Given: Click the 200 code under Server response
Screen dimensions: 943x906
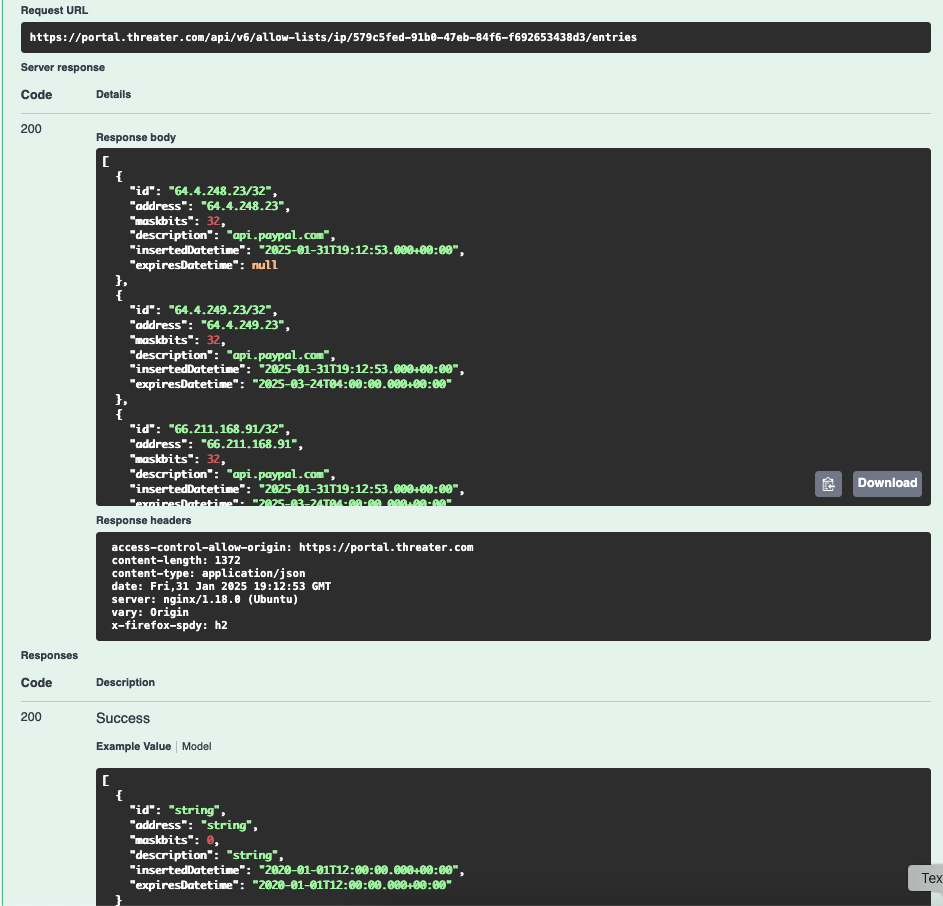Looking at the screenshot, I should (31, 129).
